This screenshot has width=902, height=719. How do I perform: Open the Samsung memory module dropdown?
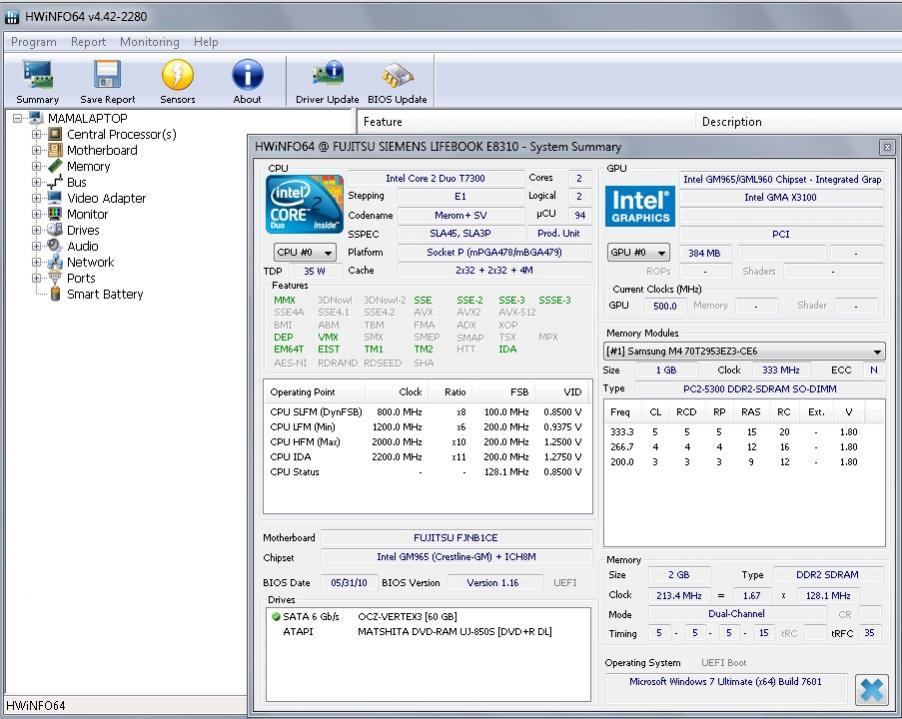pos(744,351)
